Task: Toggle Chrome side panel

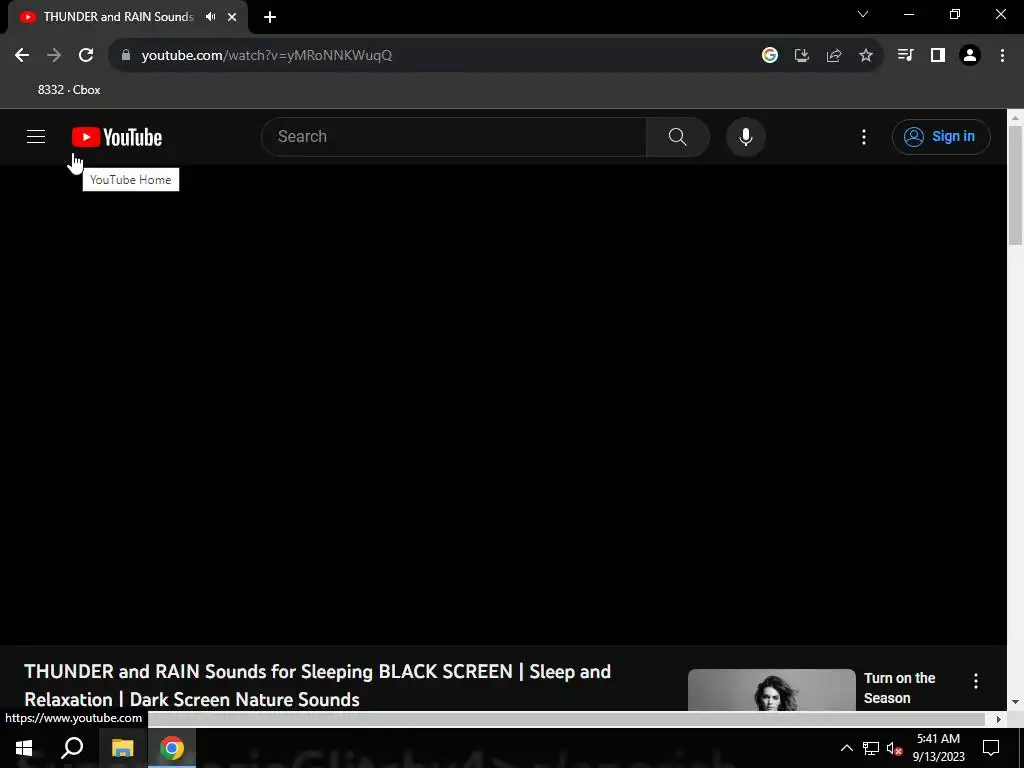Action: point(938,56)
